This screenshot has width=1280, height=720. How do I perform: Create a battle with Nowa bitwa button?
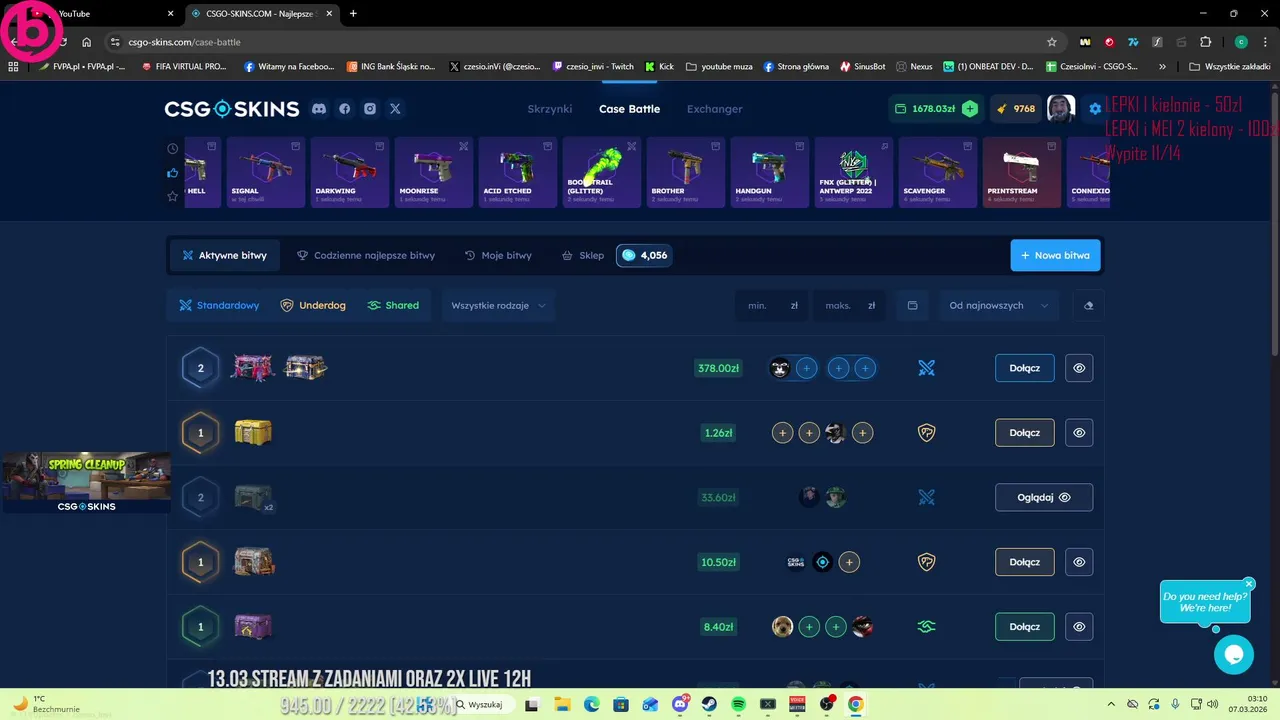(x=1056, y=255)
